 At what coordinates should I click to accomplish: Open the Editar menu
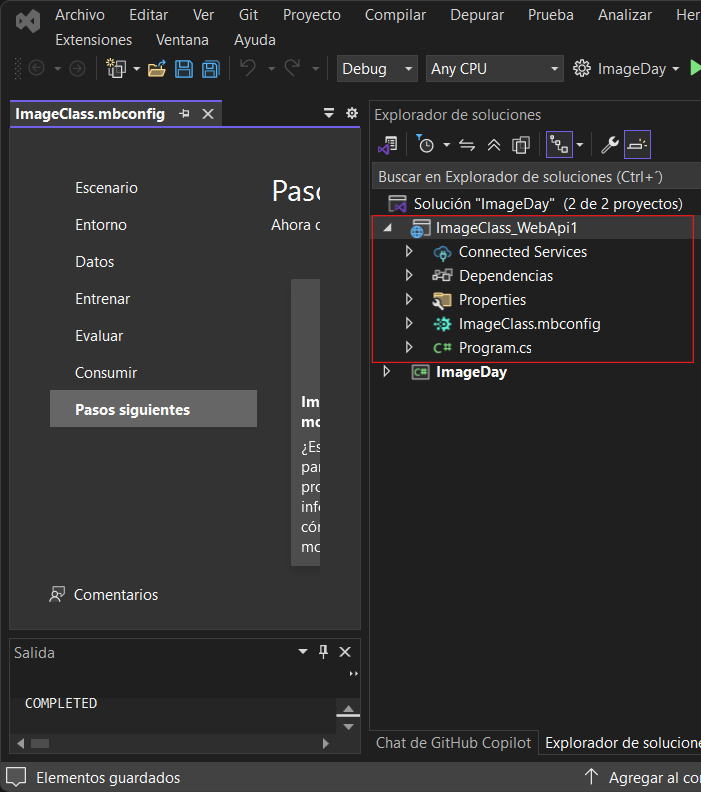pos(148,15)
